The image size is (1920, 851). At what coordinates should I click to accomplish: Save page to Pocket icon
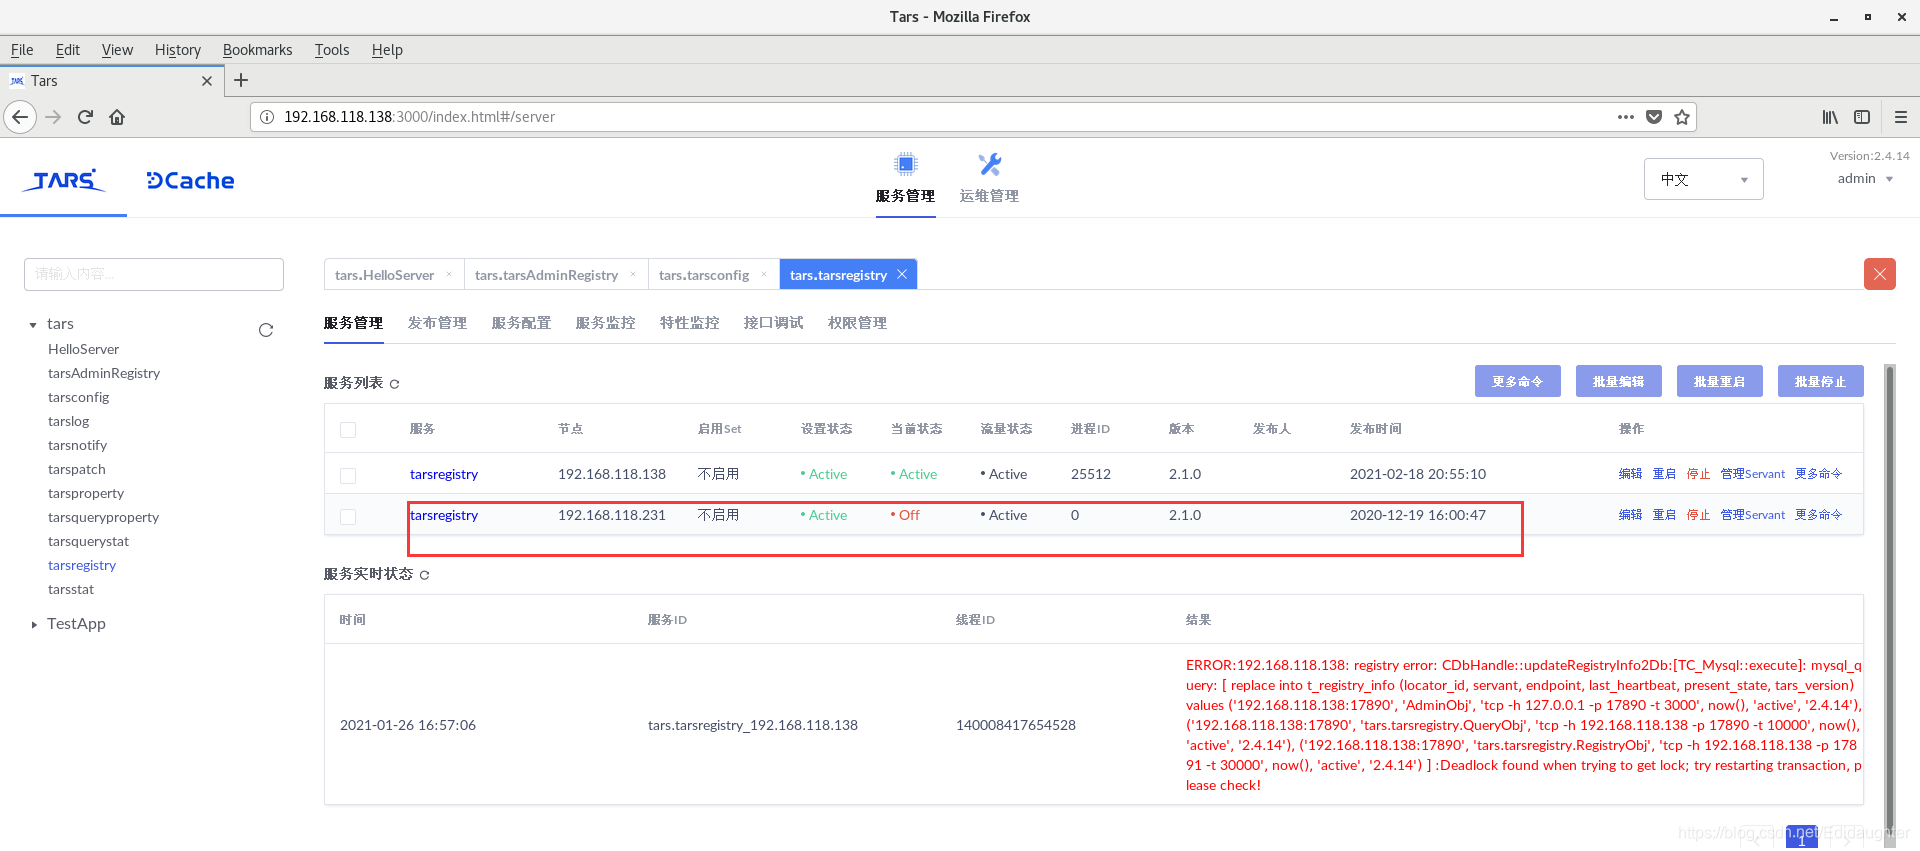(x=1654, y=117)
